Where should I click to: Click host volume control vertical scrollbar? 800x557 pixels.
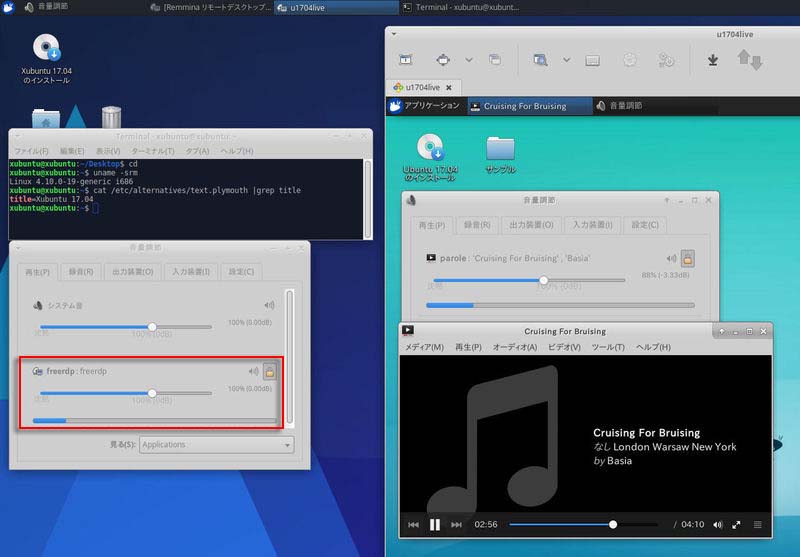click(290, 357)
